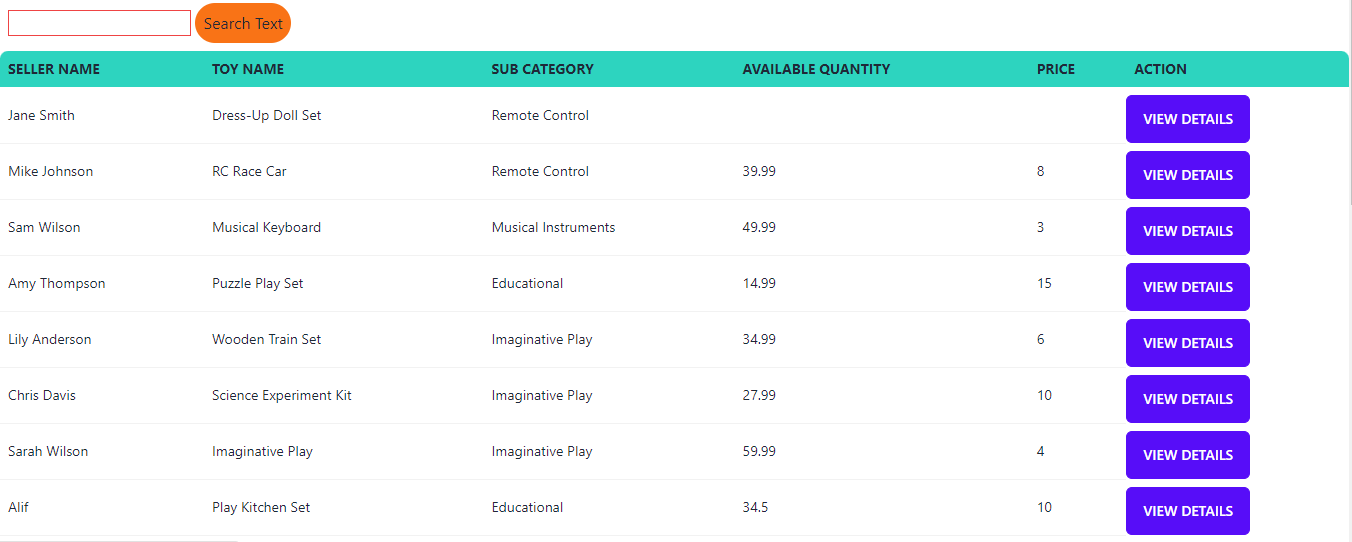This screenshot has width=1352, height=542.
Task: Open details for Puzzle Play Set
Action: click(x=1187, y=287)
